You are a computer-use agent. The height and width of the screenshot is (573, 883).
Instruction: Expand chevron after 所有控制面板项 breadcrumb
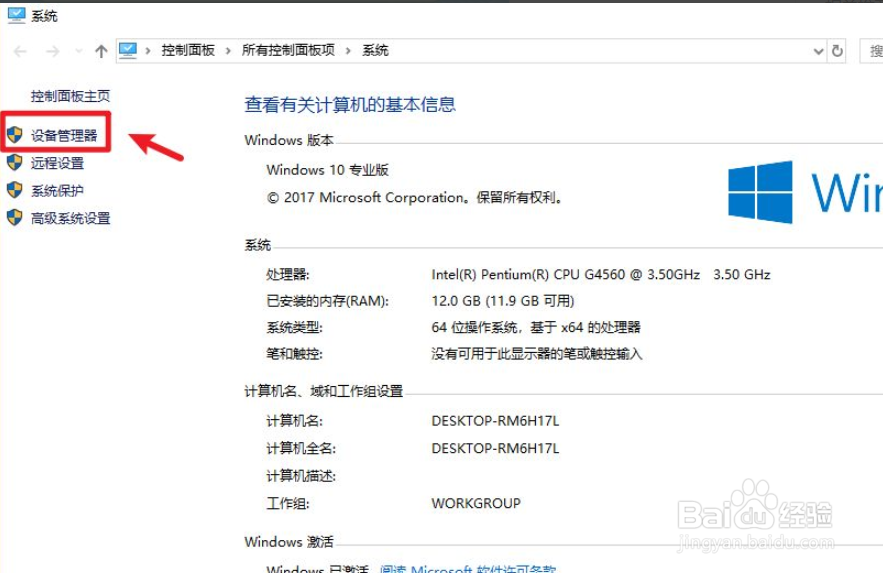[x=348, y=51]
